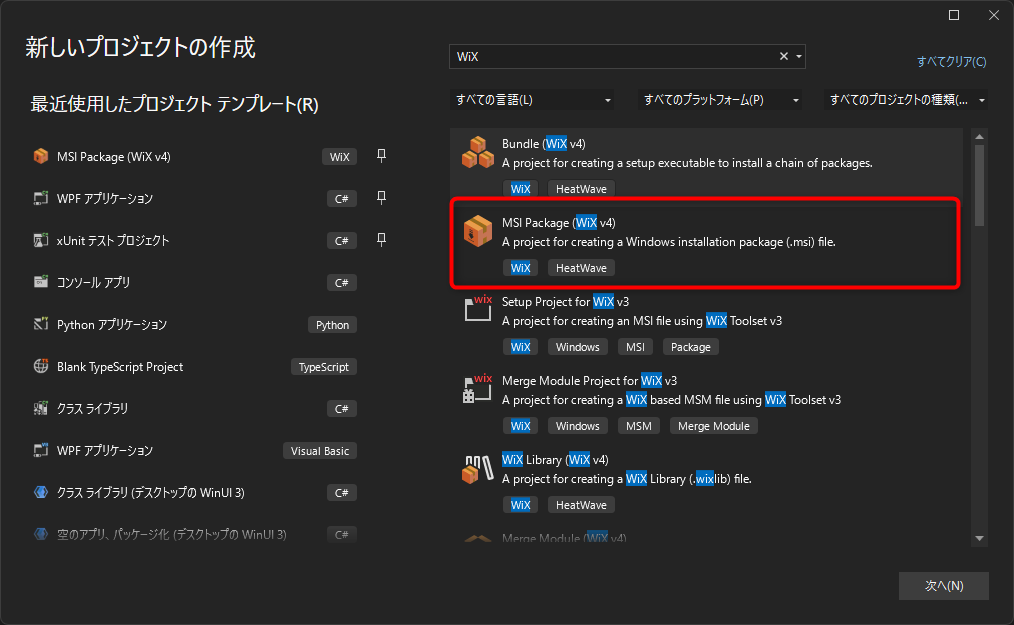1014x625 pixels.
Task: Click the "Merge Module" tag
Action: [x=713, y=426]
